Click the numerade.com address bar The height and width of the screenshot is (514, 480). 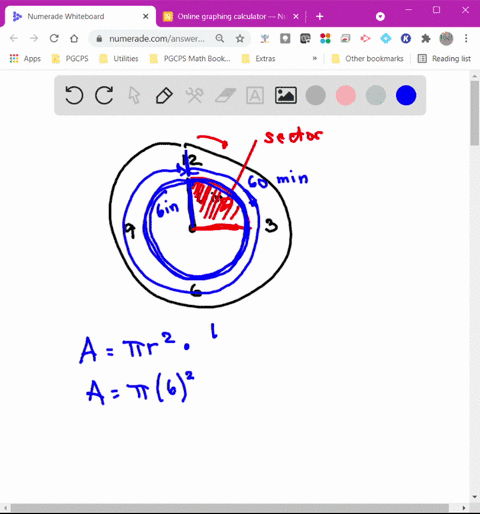tap(157, 39)
